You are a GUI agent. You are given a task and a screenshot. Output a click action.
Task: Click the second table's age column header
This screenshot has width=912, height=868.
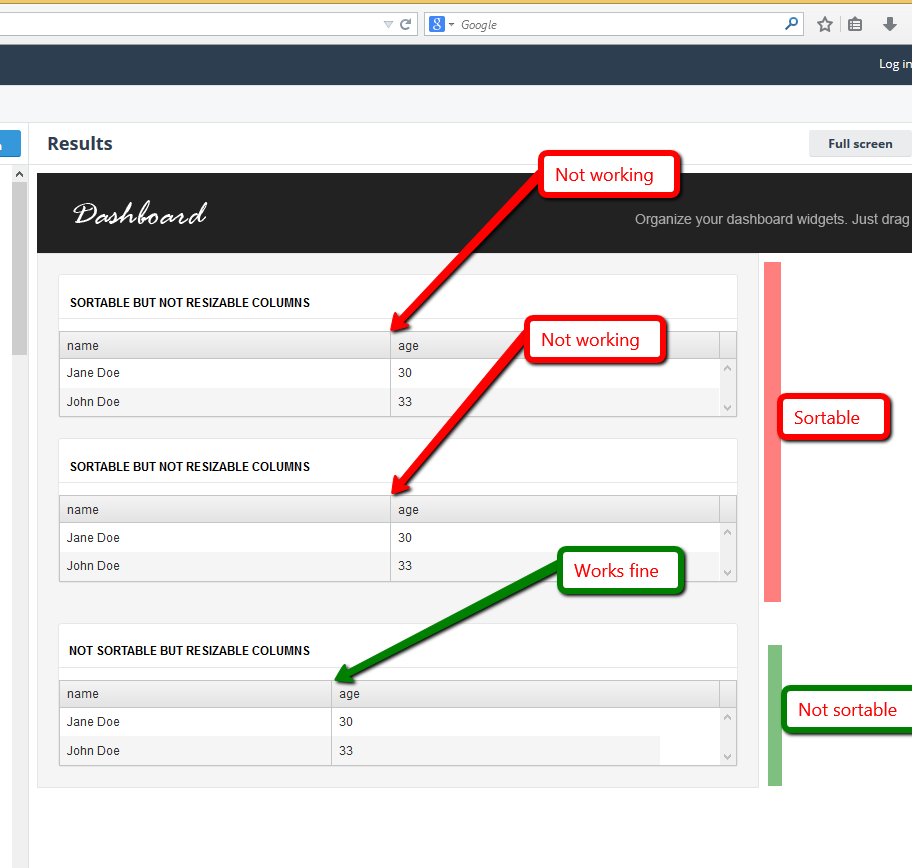[555, 510]
